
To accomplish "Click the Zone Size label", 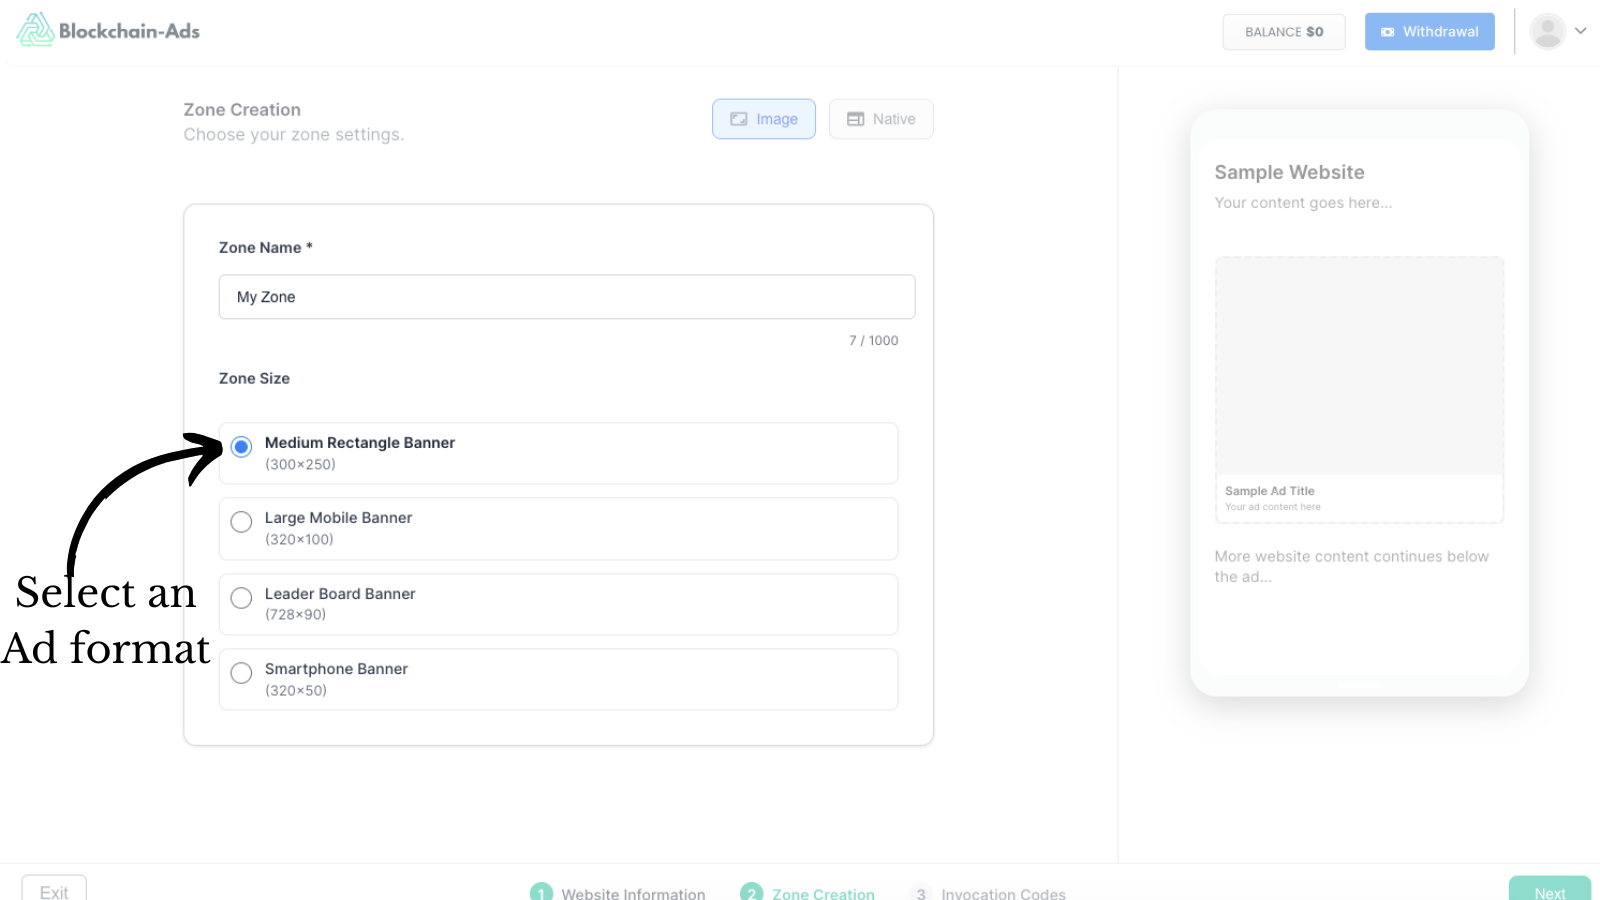I will (254, 379).
